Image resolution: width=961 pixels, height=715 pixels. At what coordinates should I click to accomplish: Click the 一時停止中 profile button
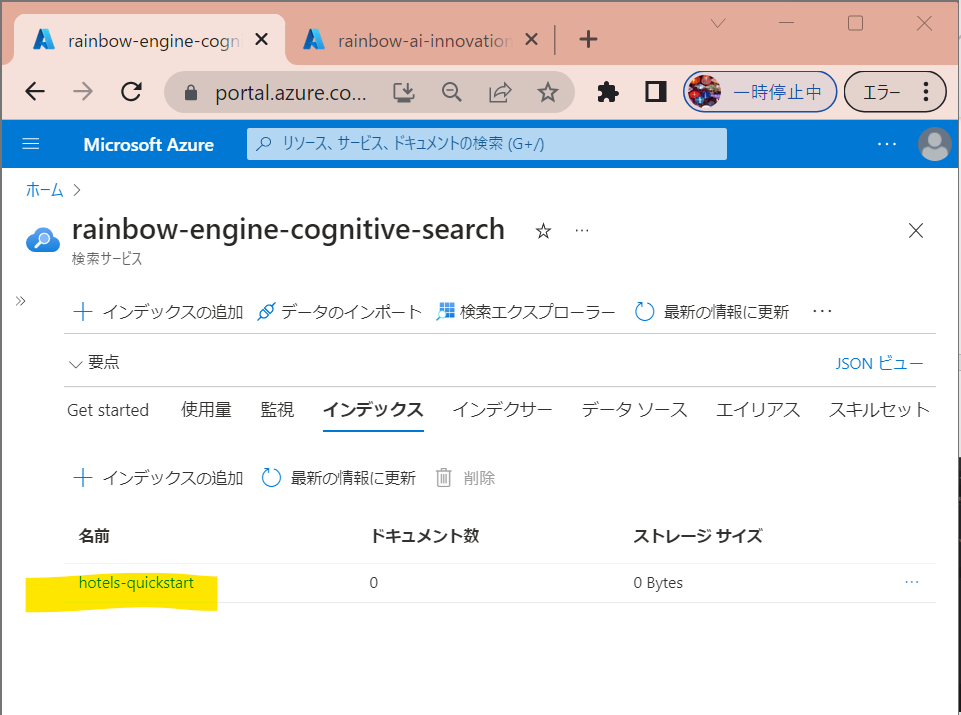tap(760, 92)
